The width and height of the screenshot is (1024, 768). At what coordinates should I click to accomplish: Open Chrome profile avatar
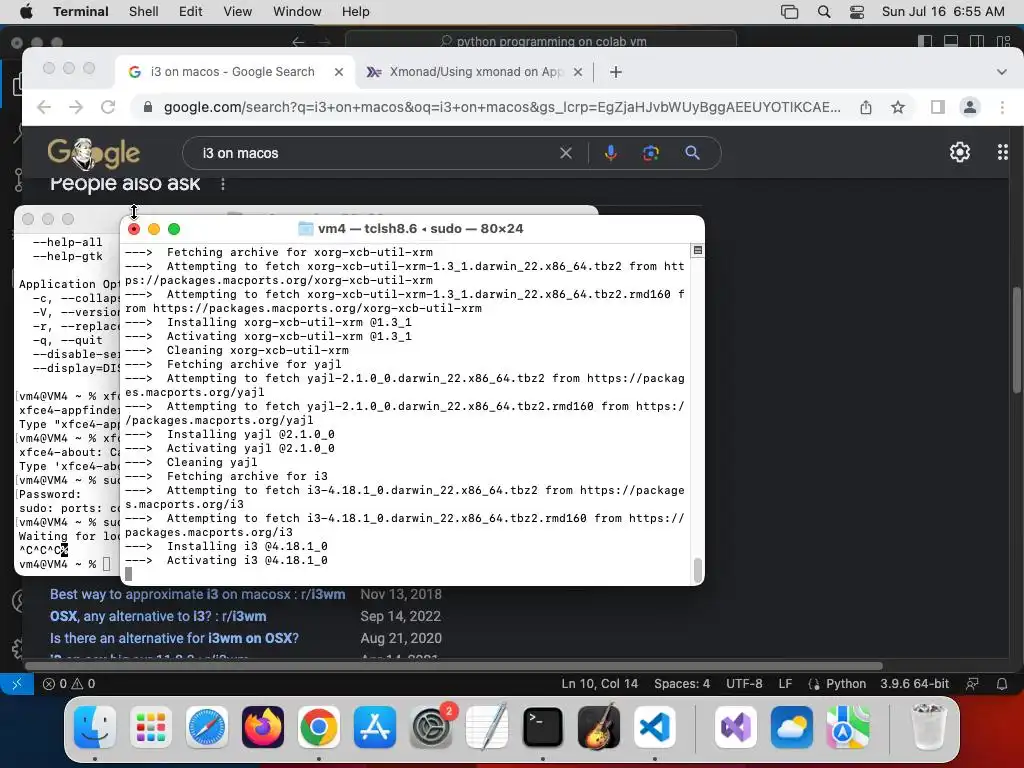click(970, 107)
